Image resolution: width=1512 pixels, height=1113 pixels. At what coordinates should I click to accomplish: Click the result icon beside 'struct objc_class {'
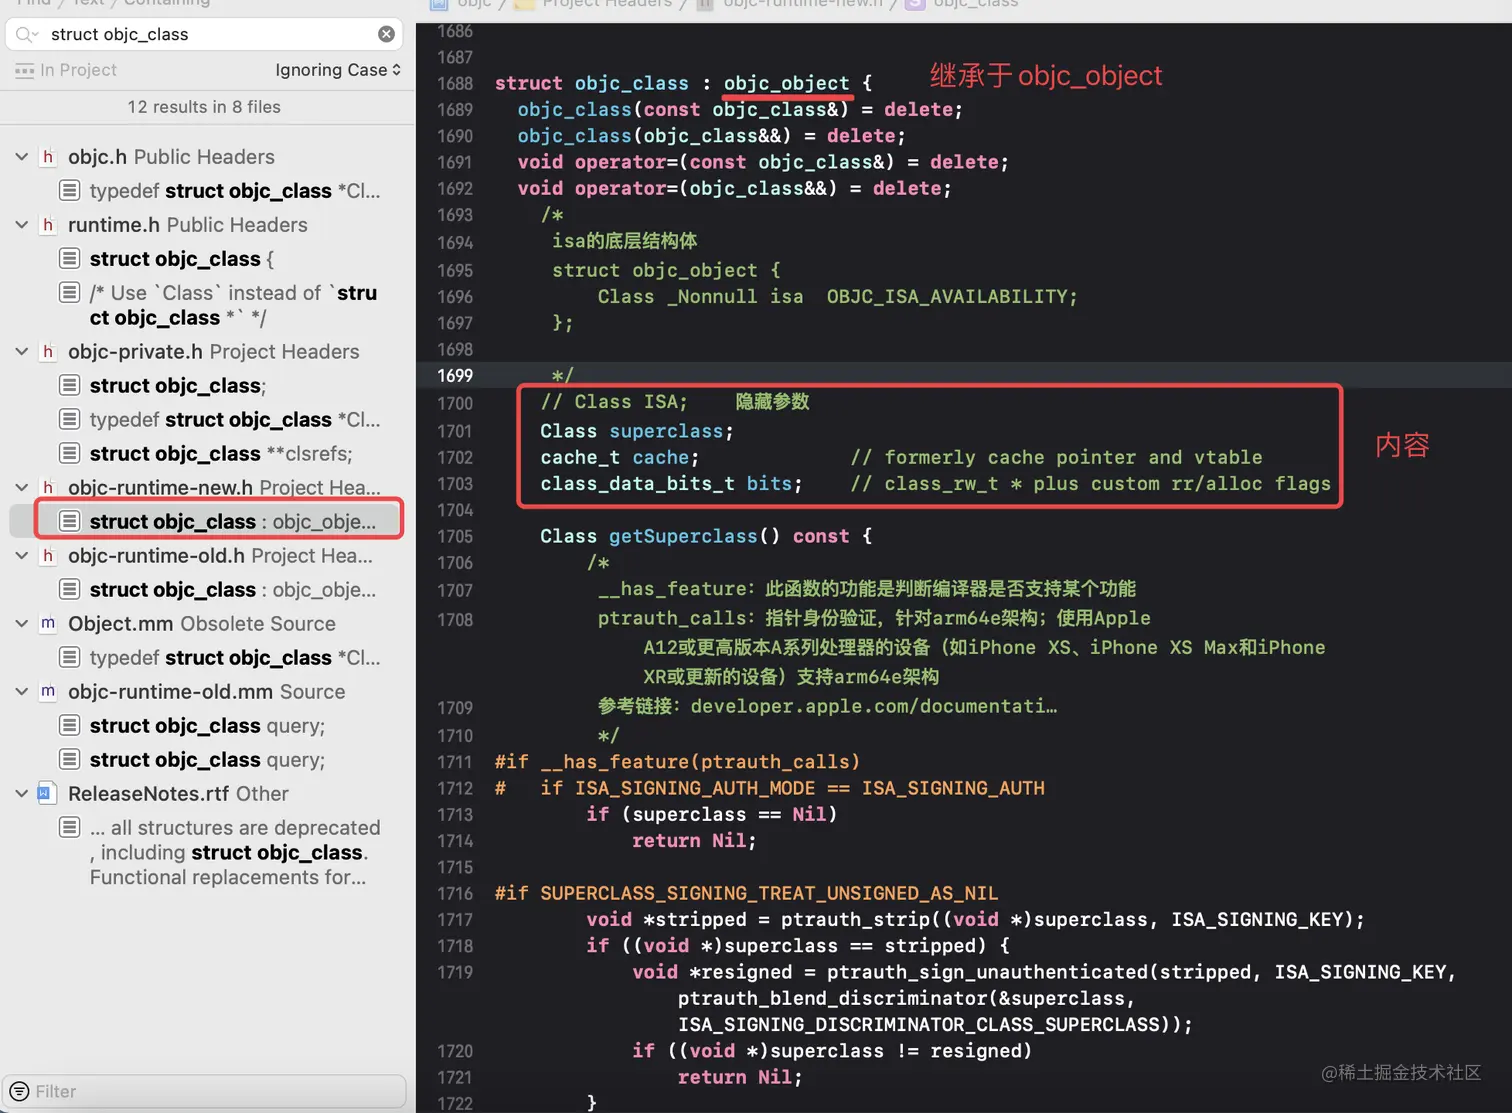69,258
